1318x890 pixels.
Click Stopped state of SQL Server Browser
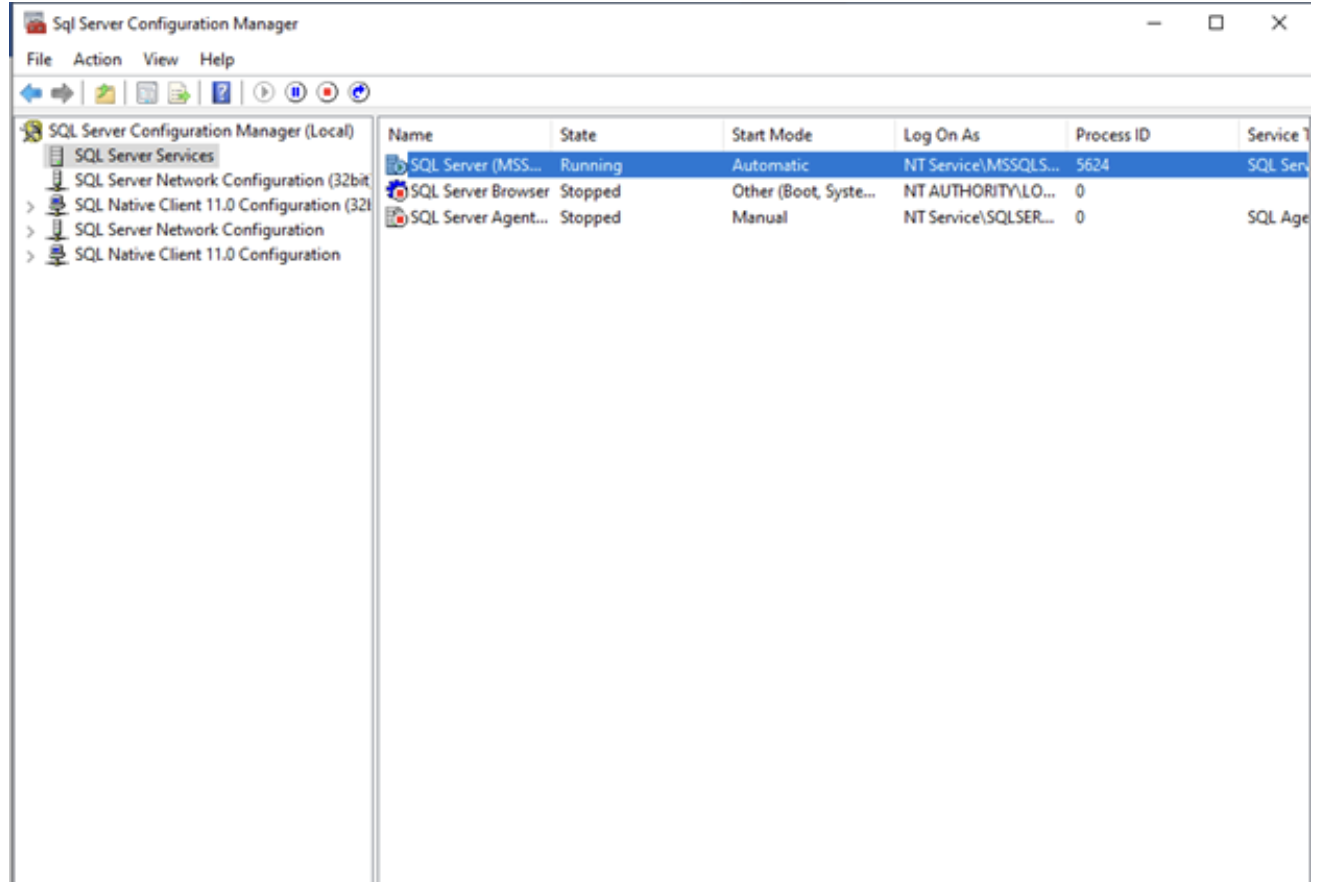click(x=590, y=191)
